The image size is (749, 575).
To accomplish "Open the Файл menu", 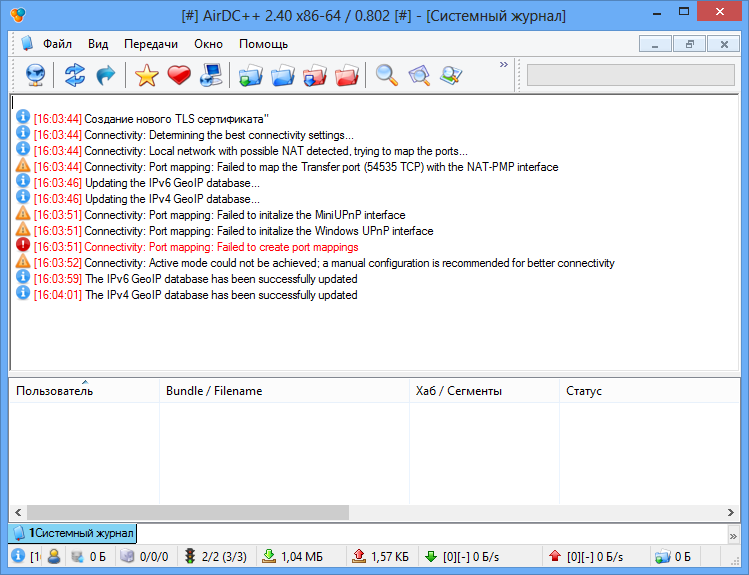I will click(x=57, y=44).
